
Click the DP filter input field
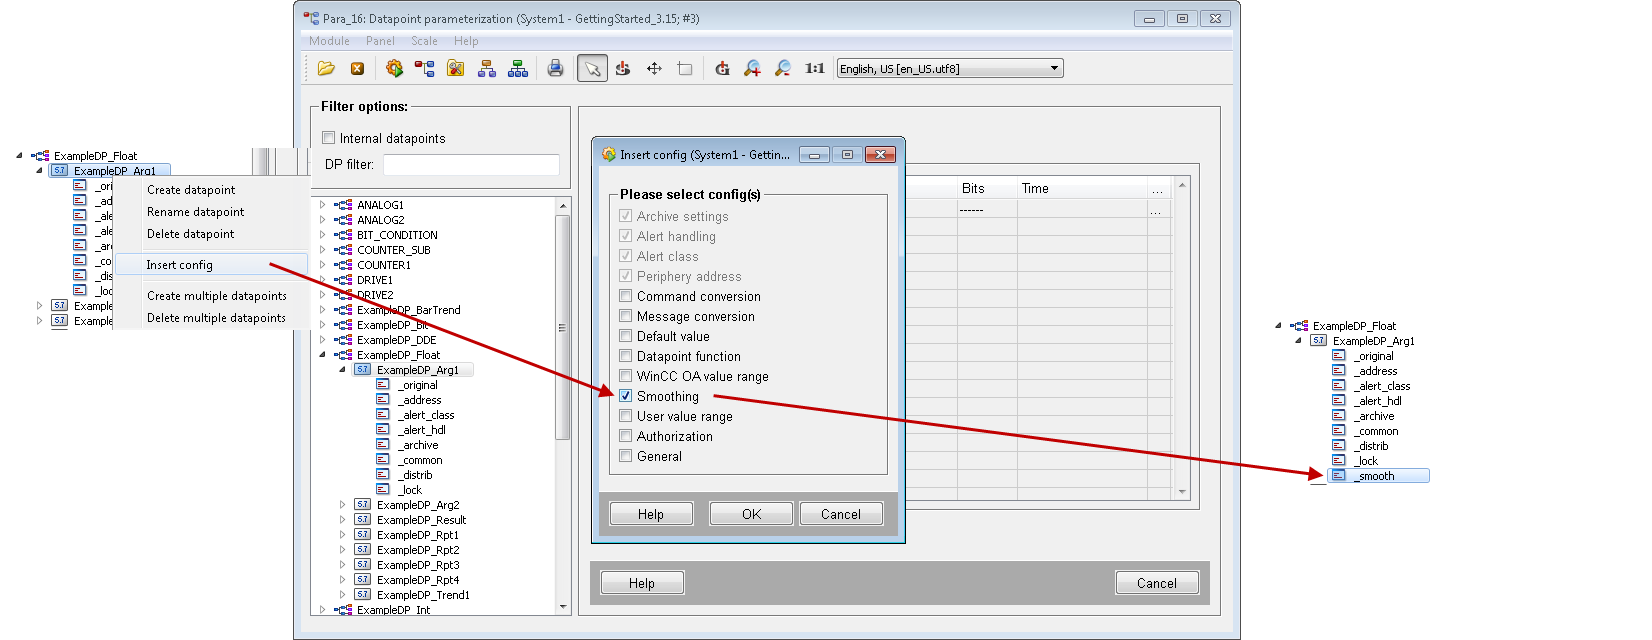[471, 165]
